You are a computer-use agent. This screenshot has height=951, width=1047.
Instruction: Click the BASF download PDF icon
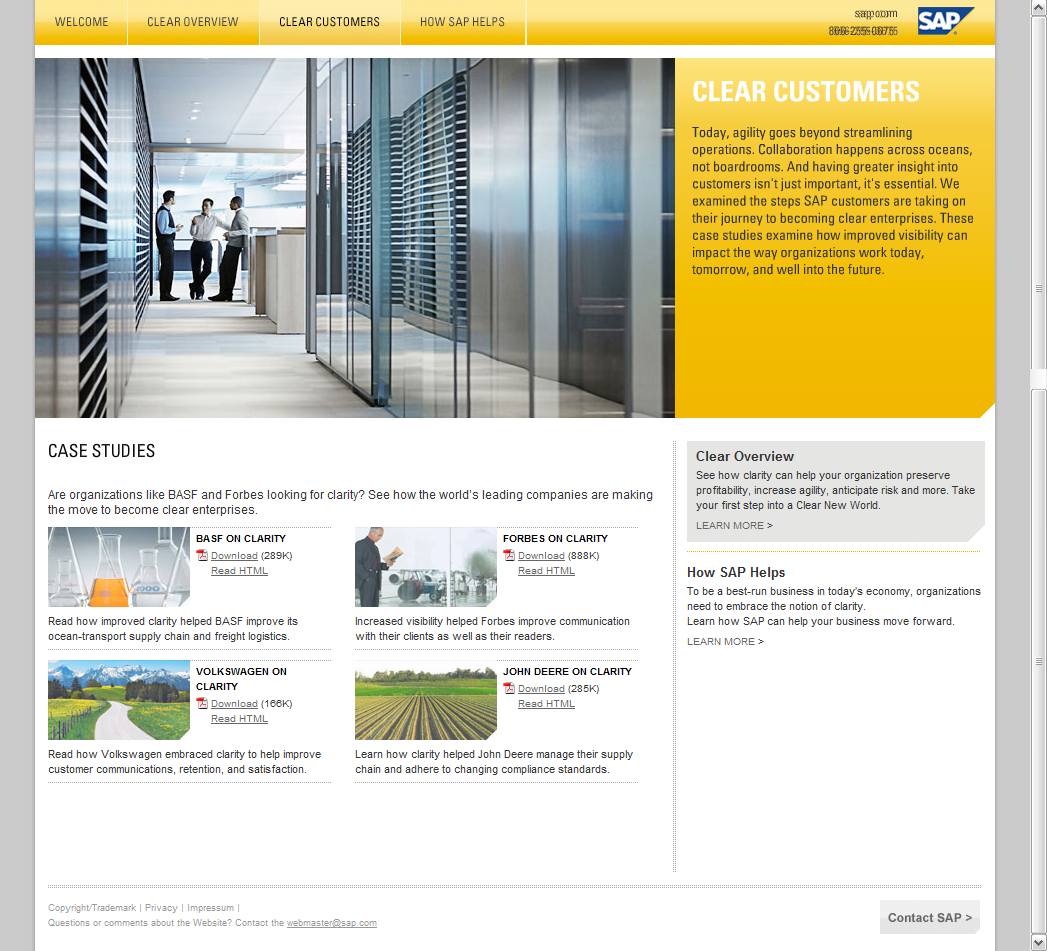tap(202, 555)
